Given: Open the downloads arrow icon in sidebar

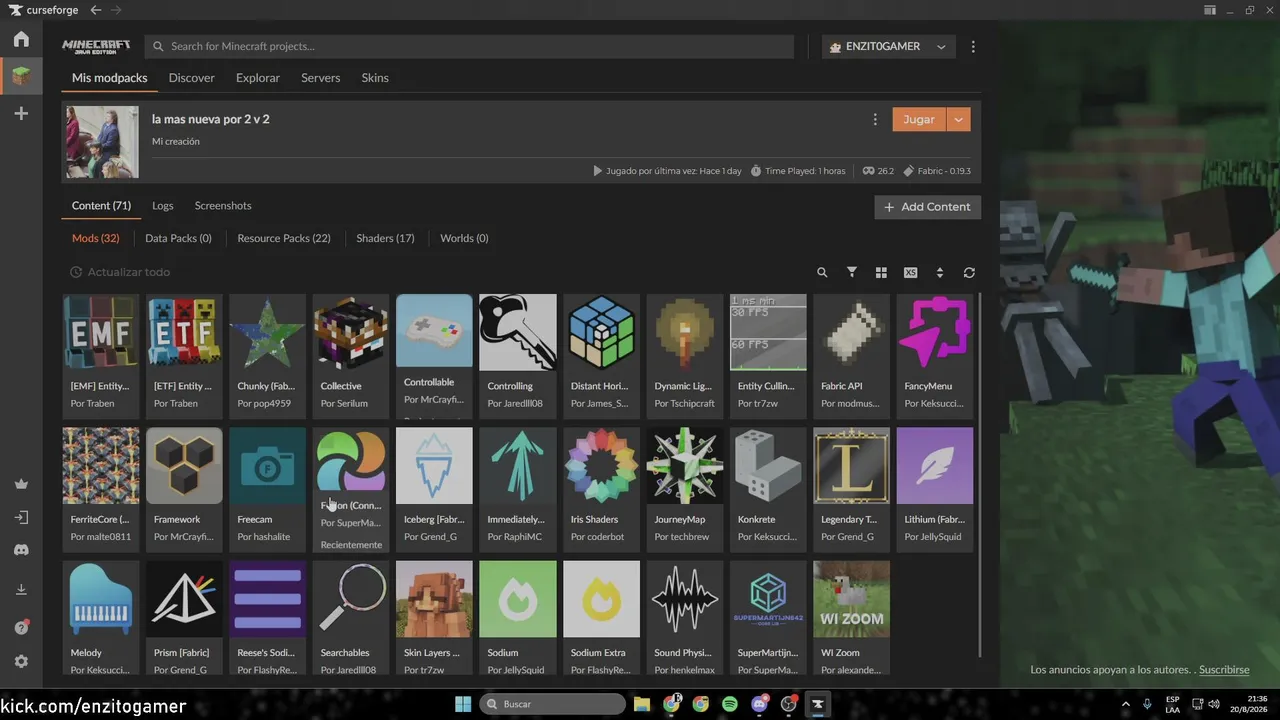Looking at the screenshot, I should coord(21,590).
